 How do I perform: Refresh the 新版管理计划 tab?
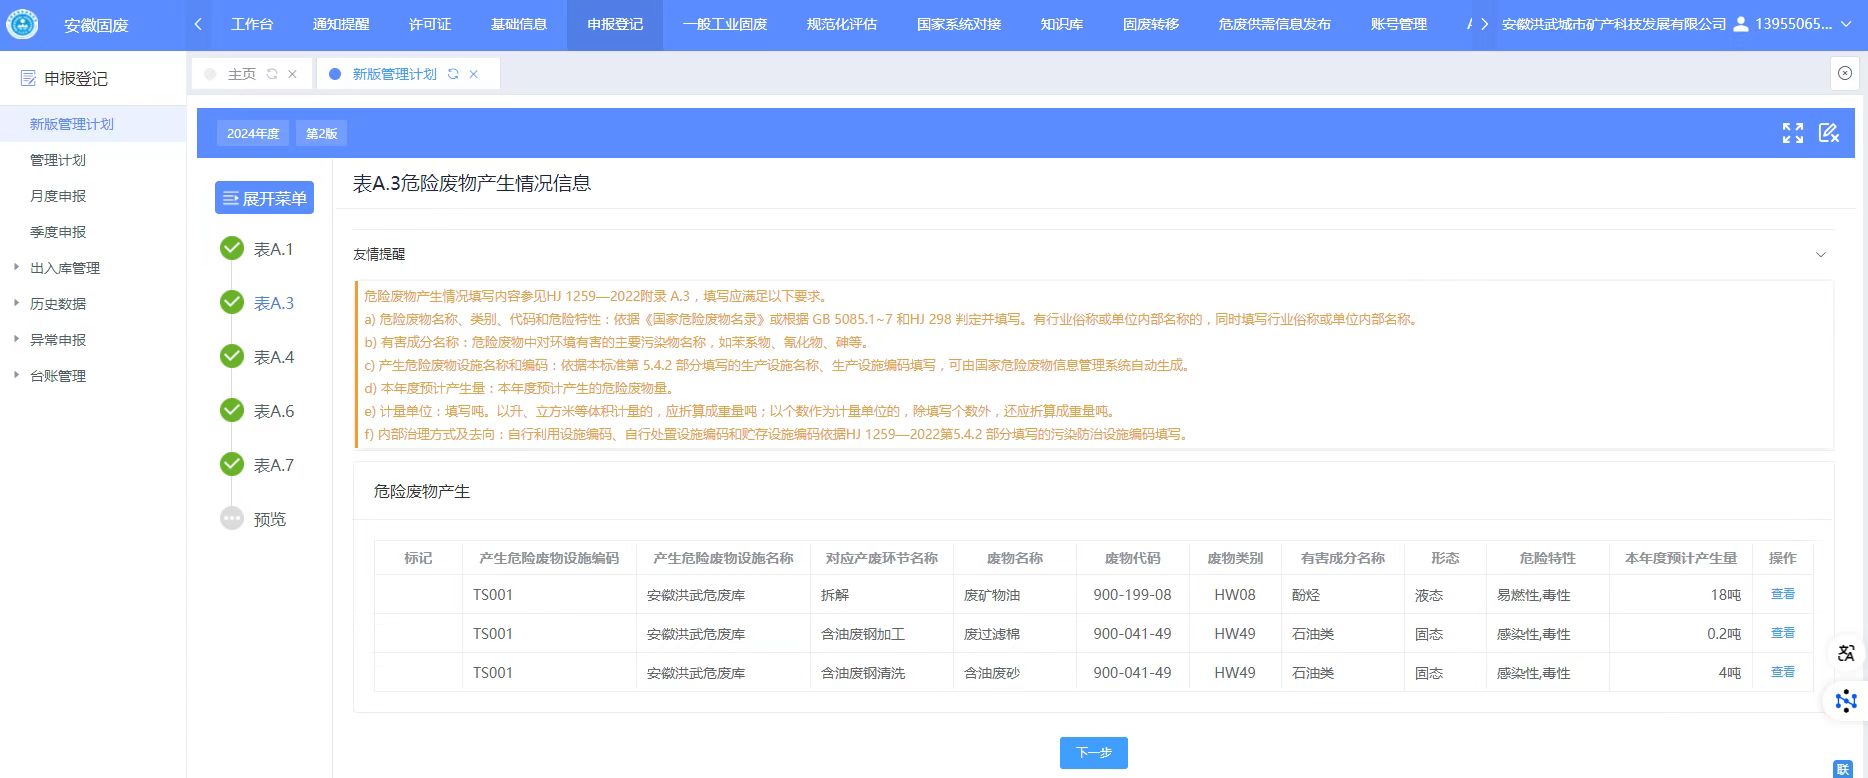click(x=453, y=74)
